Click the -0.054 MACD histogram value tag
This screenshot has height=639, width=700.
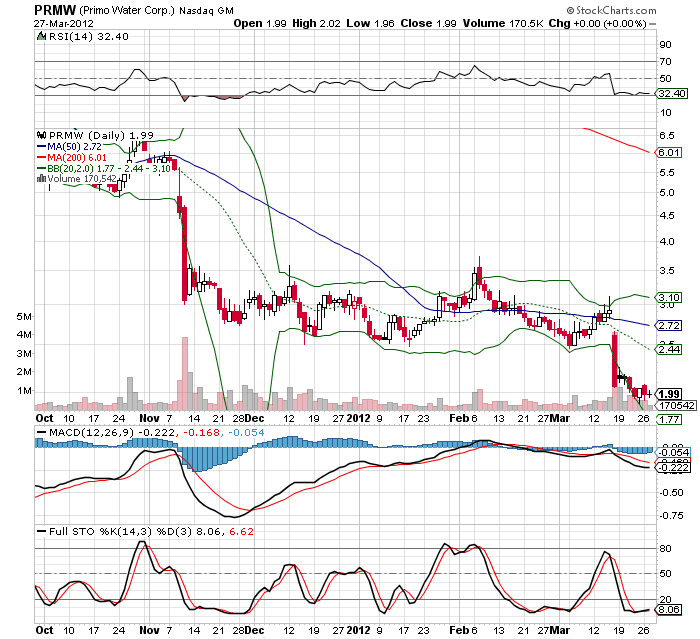[x=672, y=452]
